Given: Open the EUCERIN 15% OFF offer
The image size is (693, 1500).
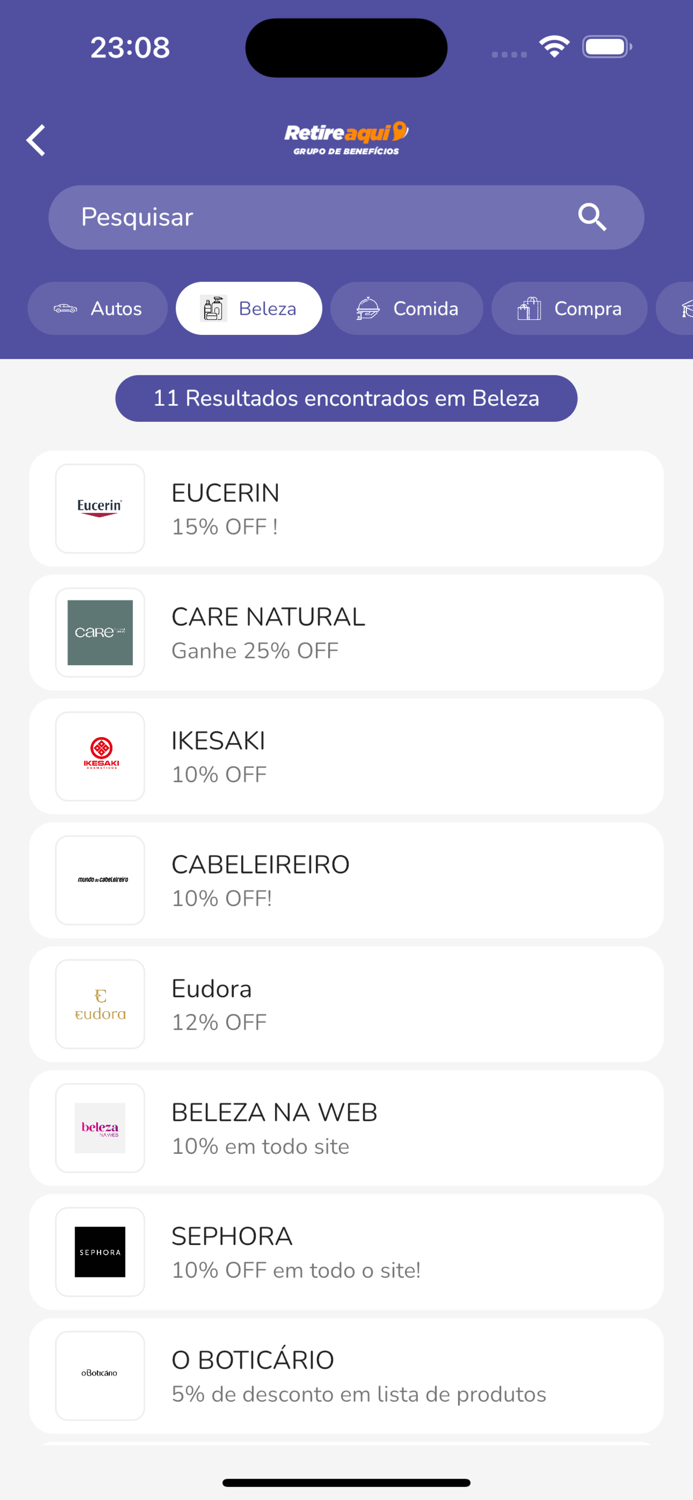Looking at the screenshot, I should (346, 508).
